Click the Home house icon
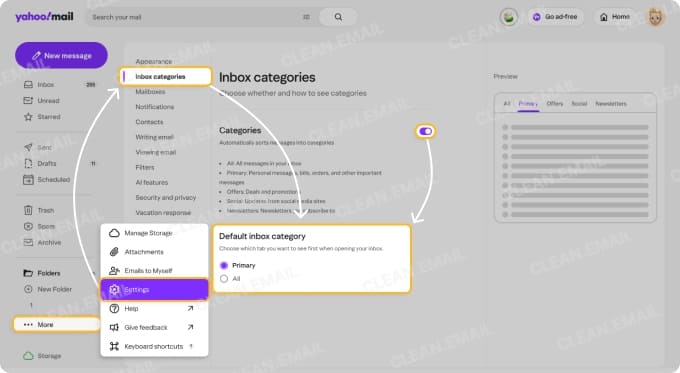Screen dimensions: 680x373 coord(603,17)
